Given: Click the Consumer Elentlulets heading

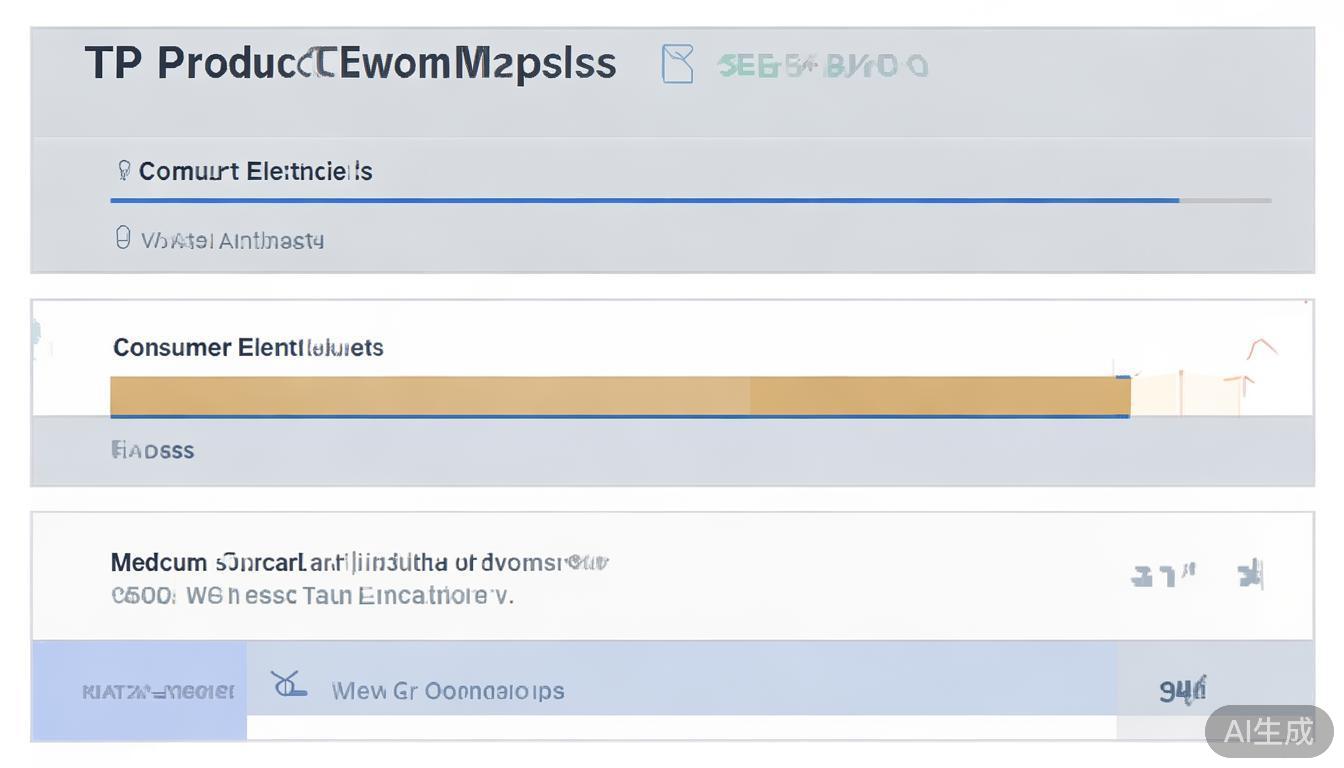Looking at the screenshot, I should coord(248,348).
